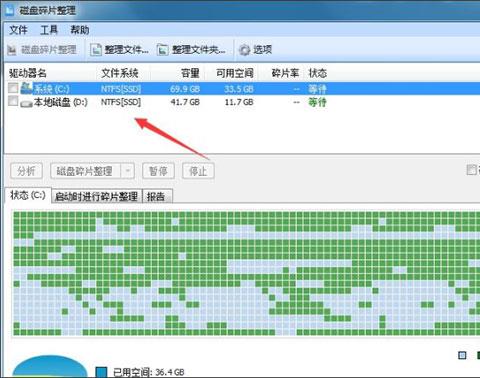
Task: Click the 分析 button
Action: (27, 171)
